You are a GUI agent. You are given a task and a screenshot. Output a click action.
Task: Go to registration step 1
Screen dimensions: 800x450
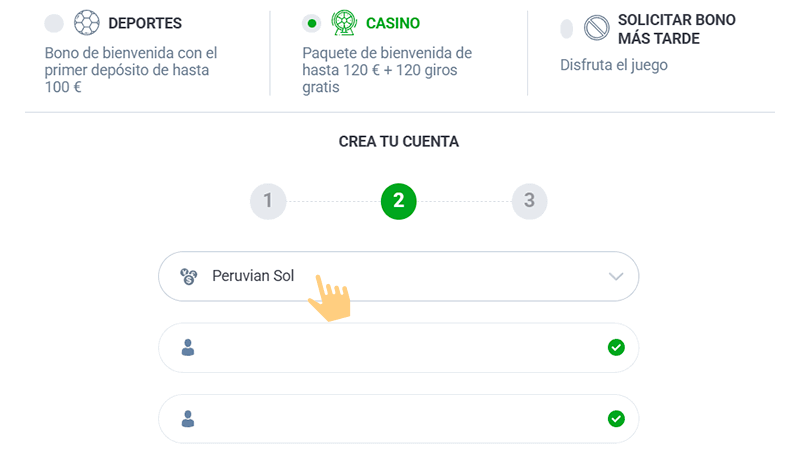coord(268,201)
